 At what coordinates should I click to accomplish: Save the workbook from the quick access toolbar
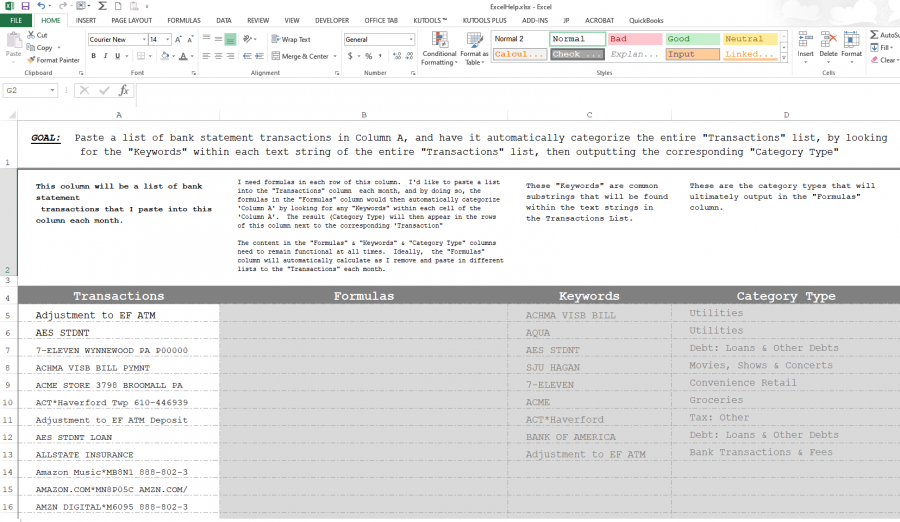pos(25,6)
